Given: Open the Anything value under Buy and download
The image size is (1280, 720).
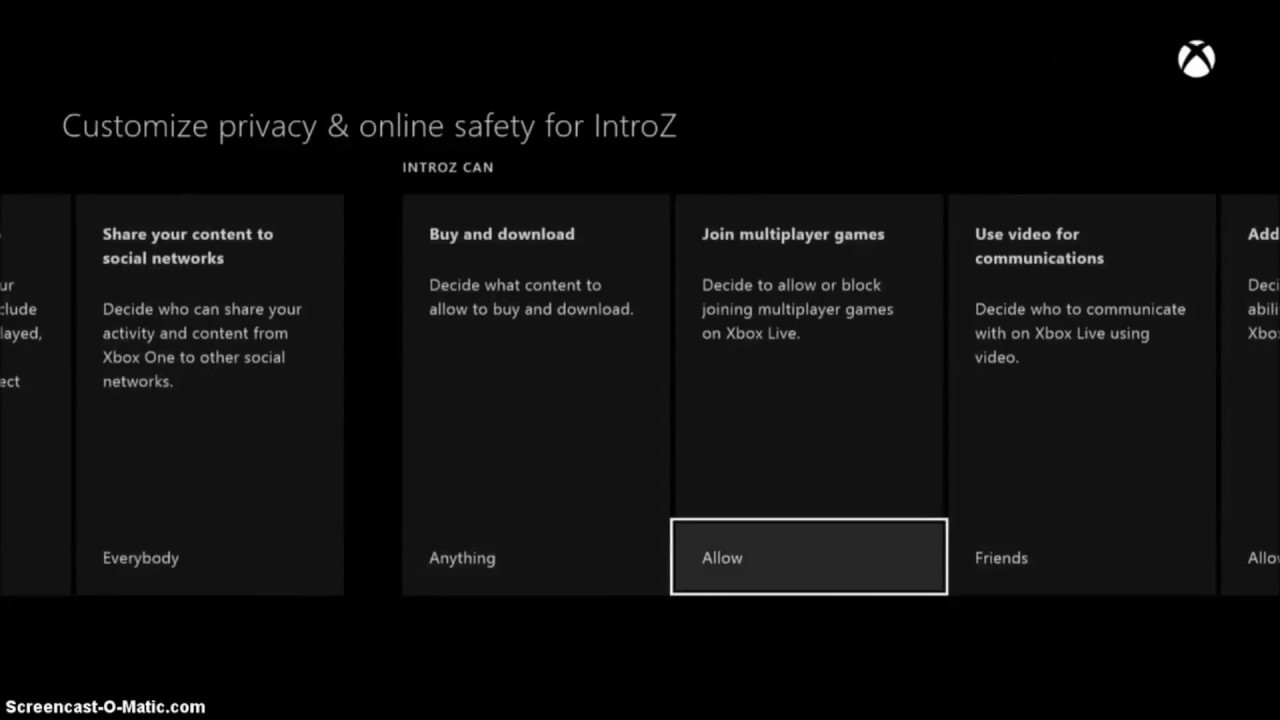Looking at the screenshot, I should 462,558.
